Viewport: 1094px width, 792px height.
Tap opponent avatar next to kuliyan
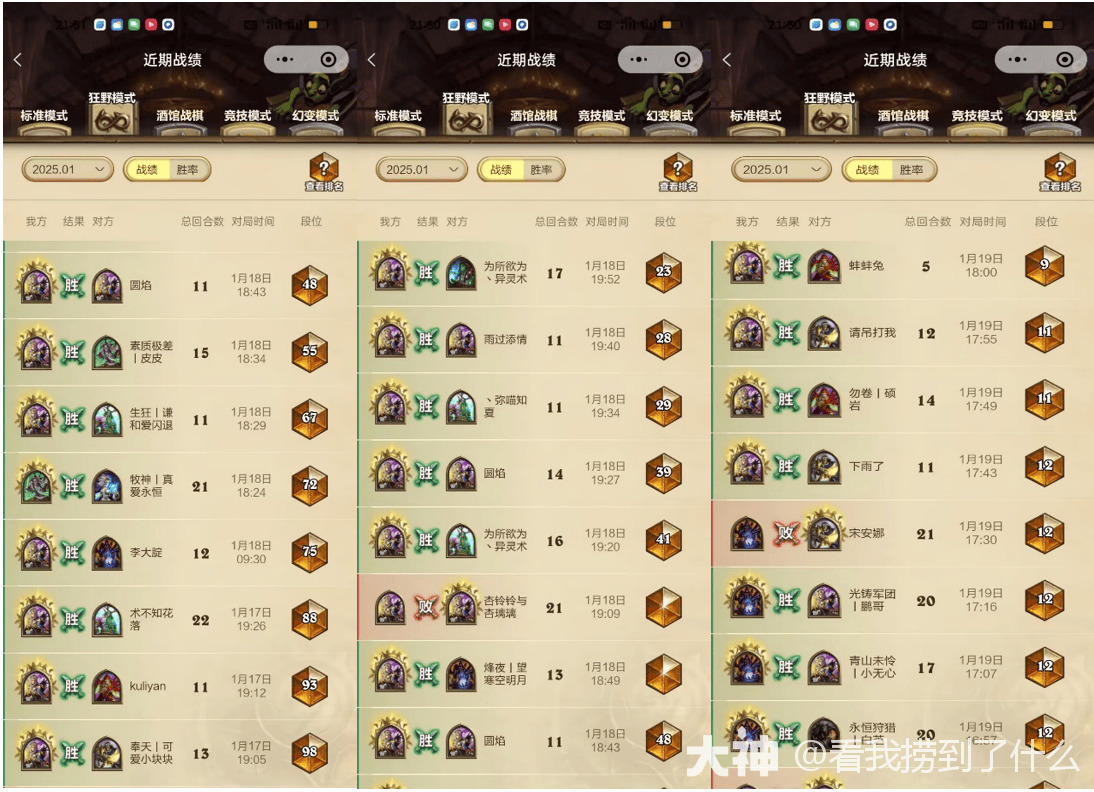tap(107, 687)
